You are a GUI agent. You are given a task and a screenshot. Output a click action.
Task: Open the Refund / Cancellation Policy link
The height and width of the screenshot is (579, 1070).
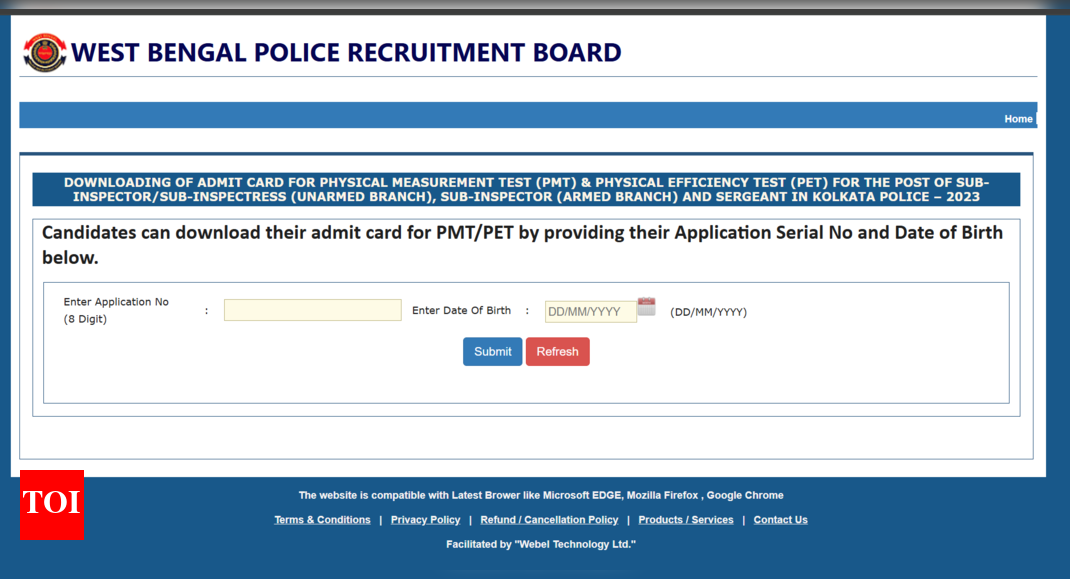point(549,519)
